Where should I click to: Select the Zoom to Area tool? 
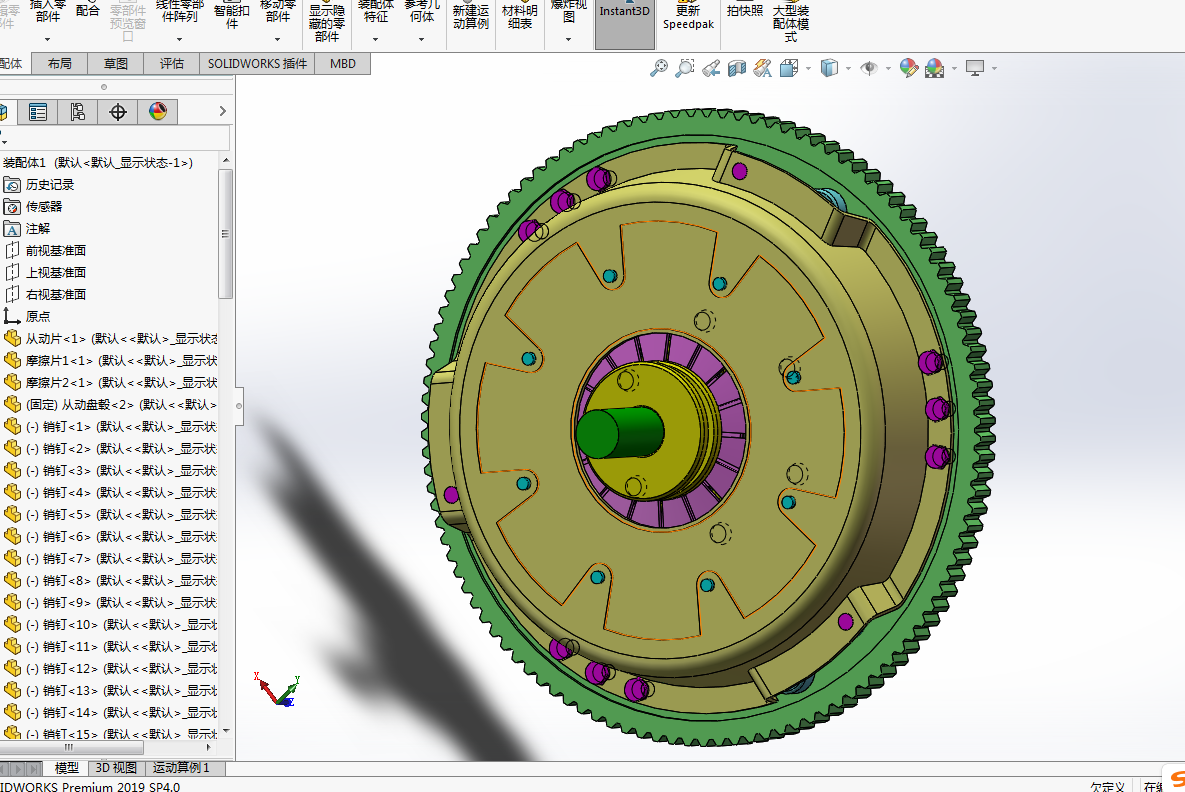point(685,68)
